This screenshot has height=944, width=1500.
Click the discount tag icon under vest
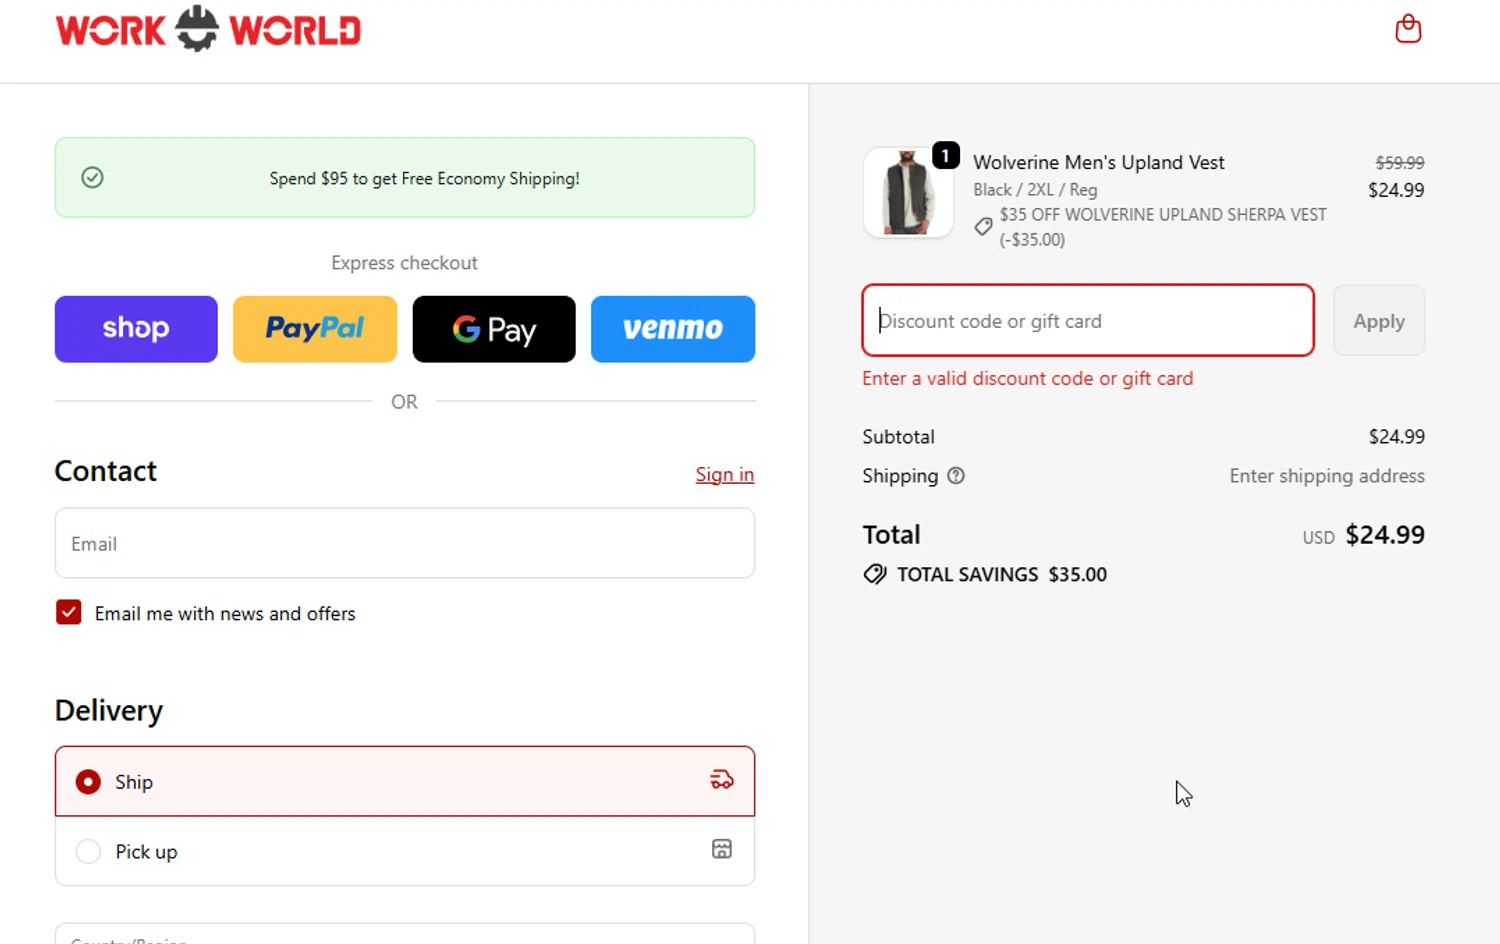984,227
